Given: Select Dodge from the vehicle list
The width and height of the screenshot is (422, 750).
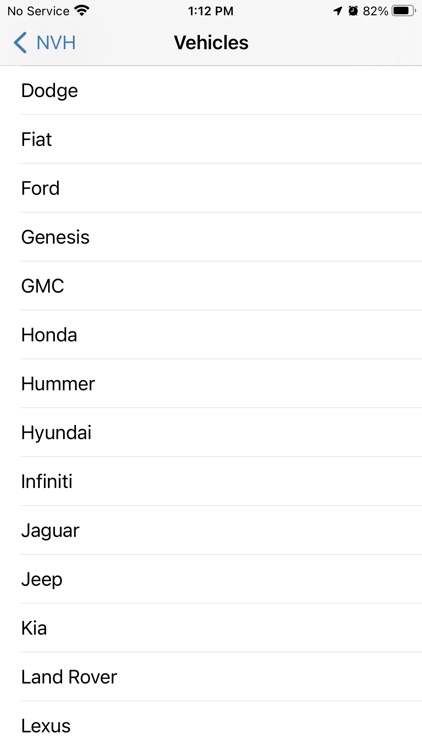Looking at the screenshot, I should pyautogui.click(x=211, y=90).
